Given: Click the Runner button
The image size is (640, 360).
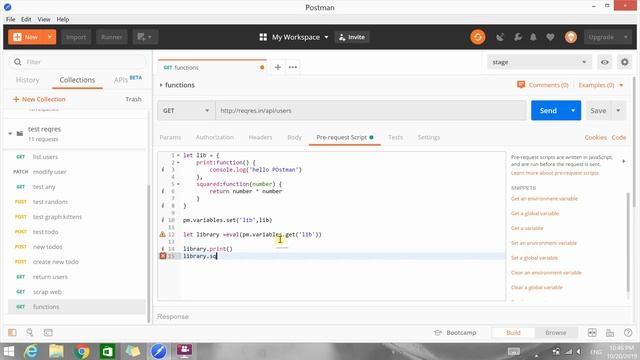Looking at the screenshot, I should pyautogui.click(x=111, y=37).
